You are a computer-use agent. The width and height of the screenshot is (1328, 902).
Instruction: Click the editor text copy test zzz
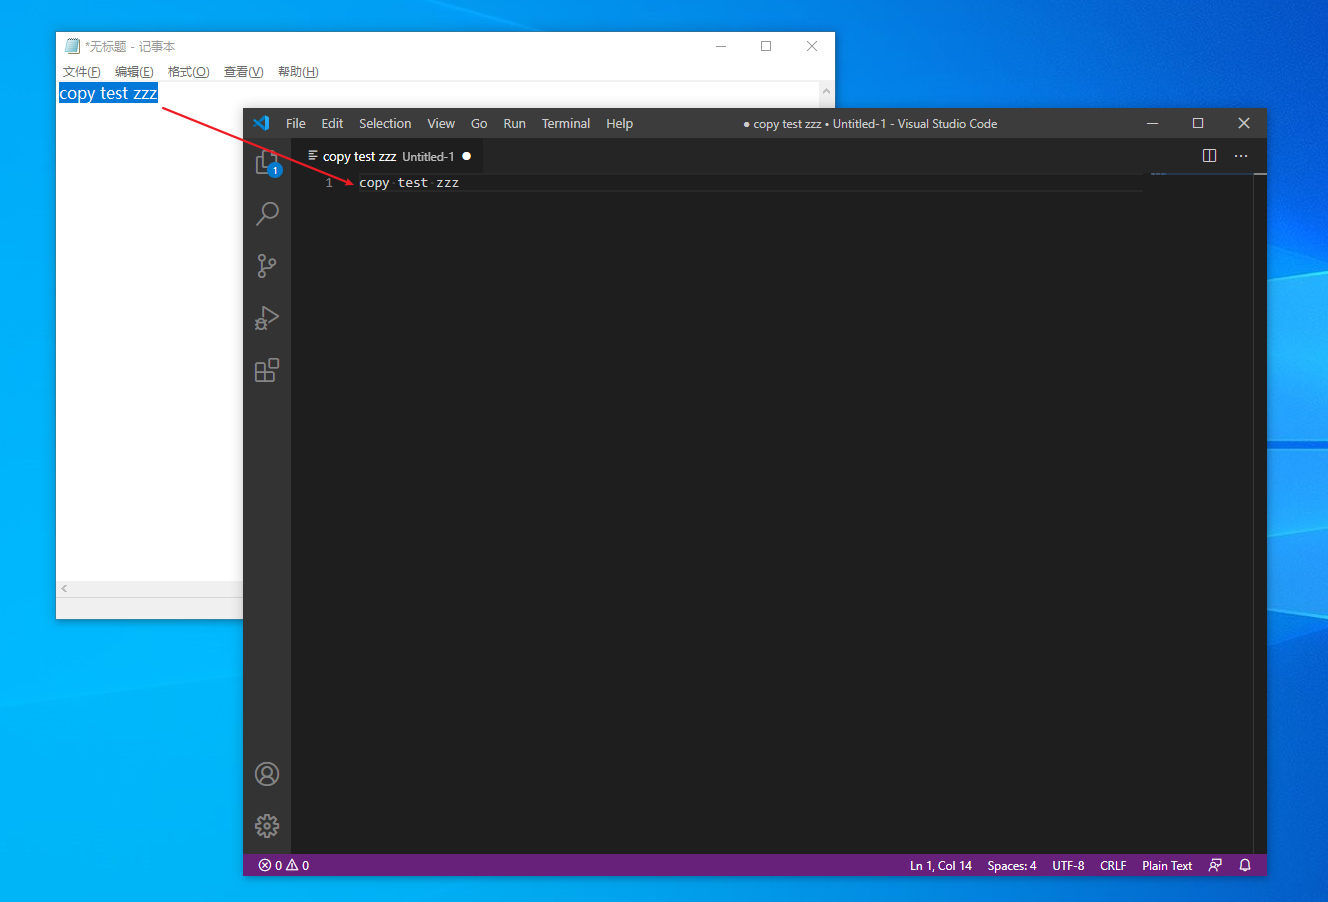click(409, 183)
